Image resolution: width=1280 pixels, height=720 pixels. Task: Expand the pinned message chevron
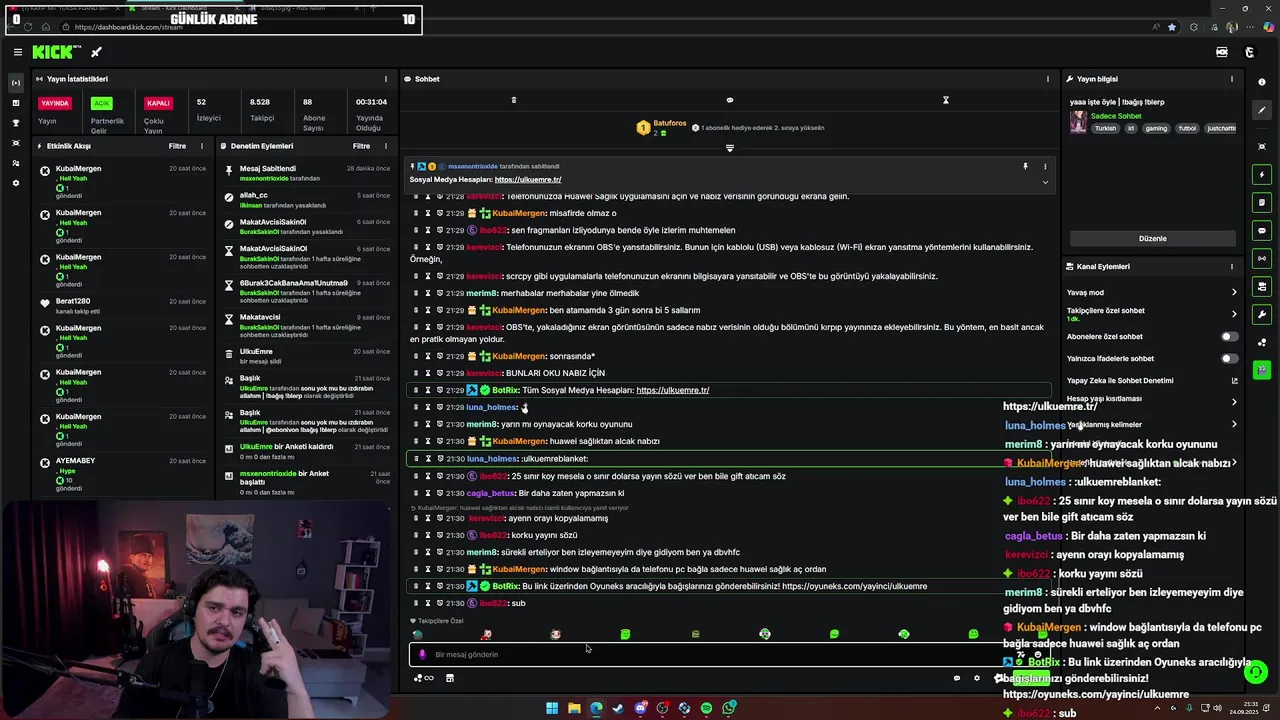[x=1045, y=182]
